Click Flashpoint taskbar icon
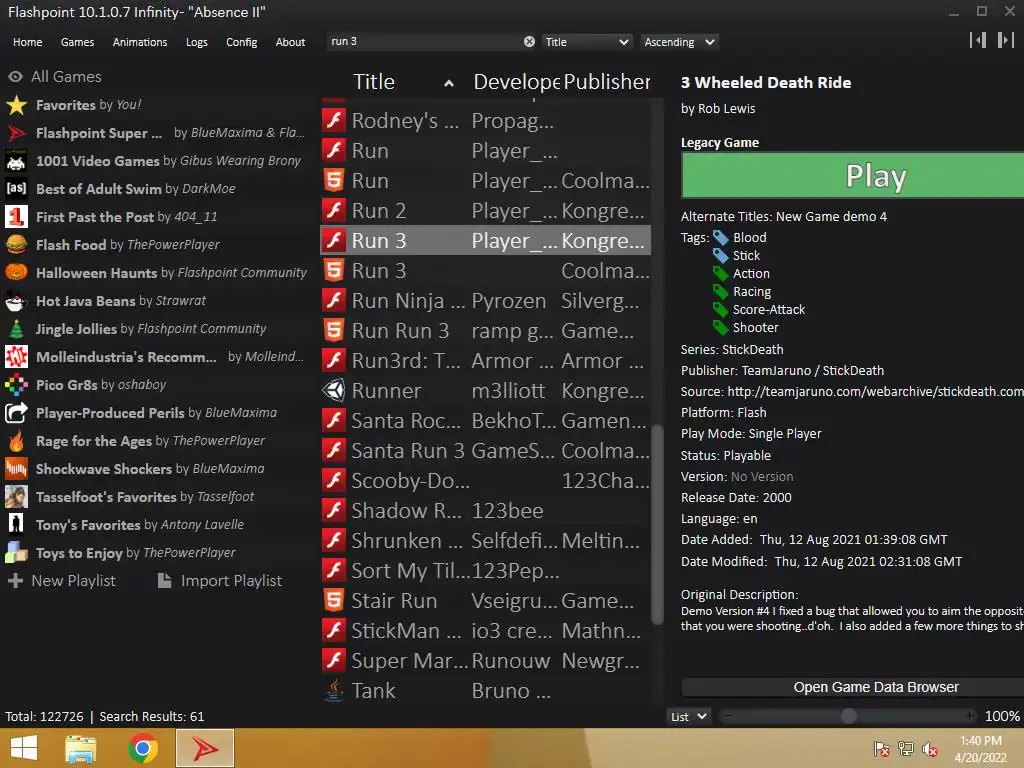Viewport: 1024px width, 768px height. [204, 748]
